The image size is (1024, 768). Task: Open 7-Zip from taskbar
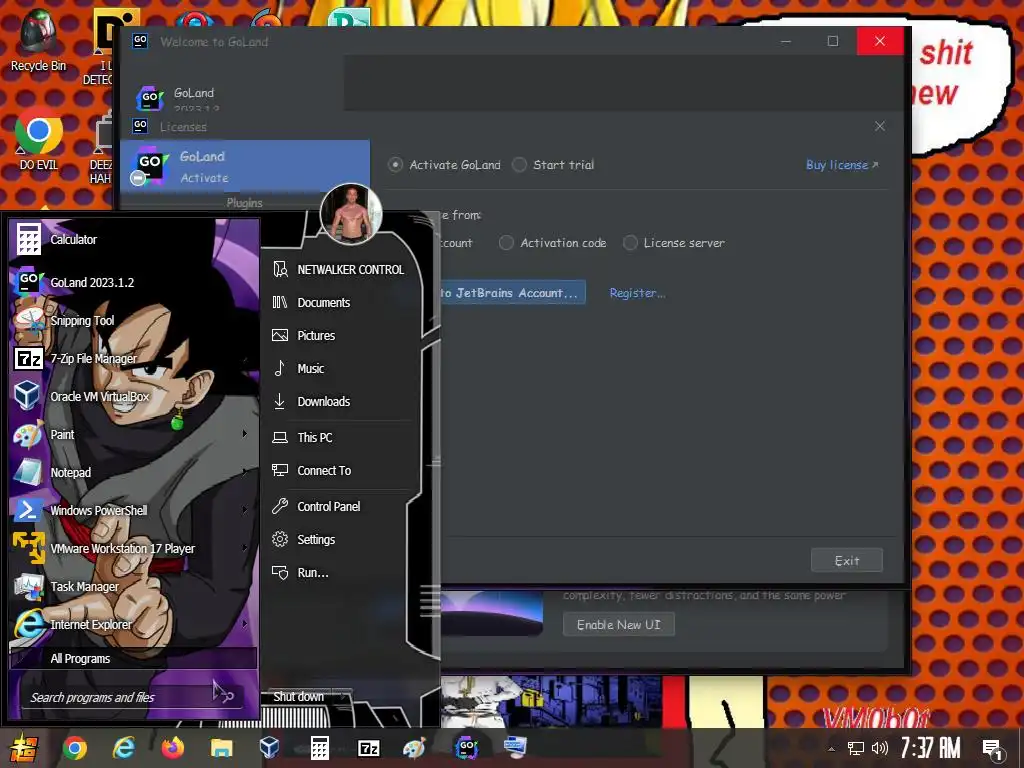(368, 748)
